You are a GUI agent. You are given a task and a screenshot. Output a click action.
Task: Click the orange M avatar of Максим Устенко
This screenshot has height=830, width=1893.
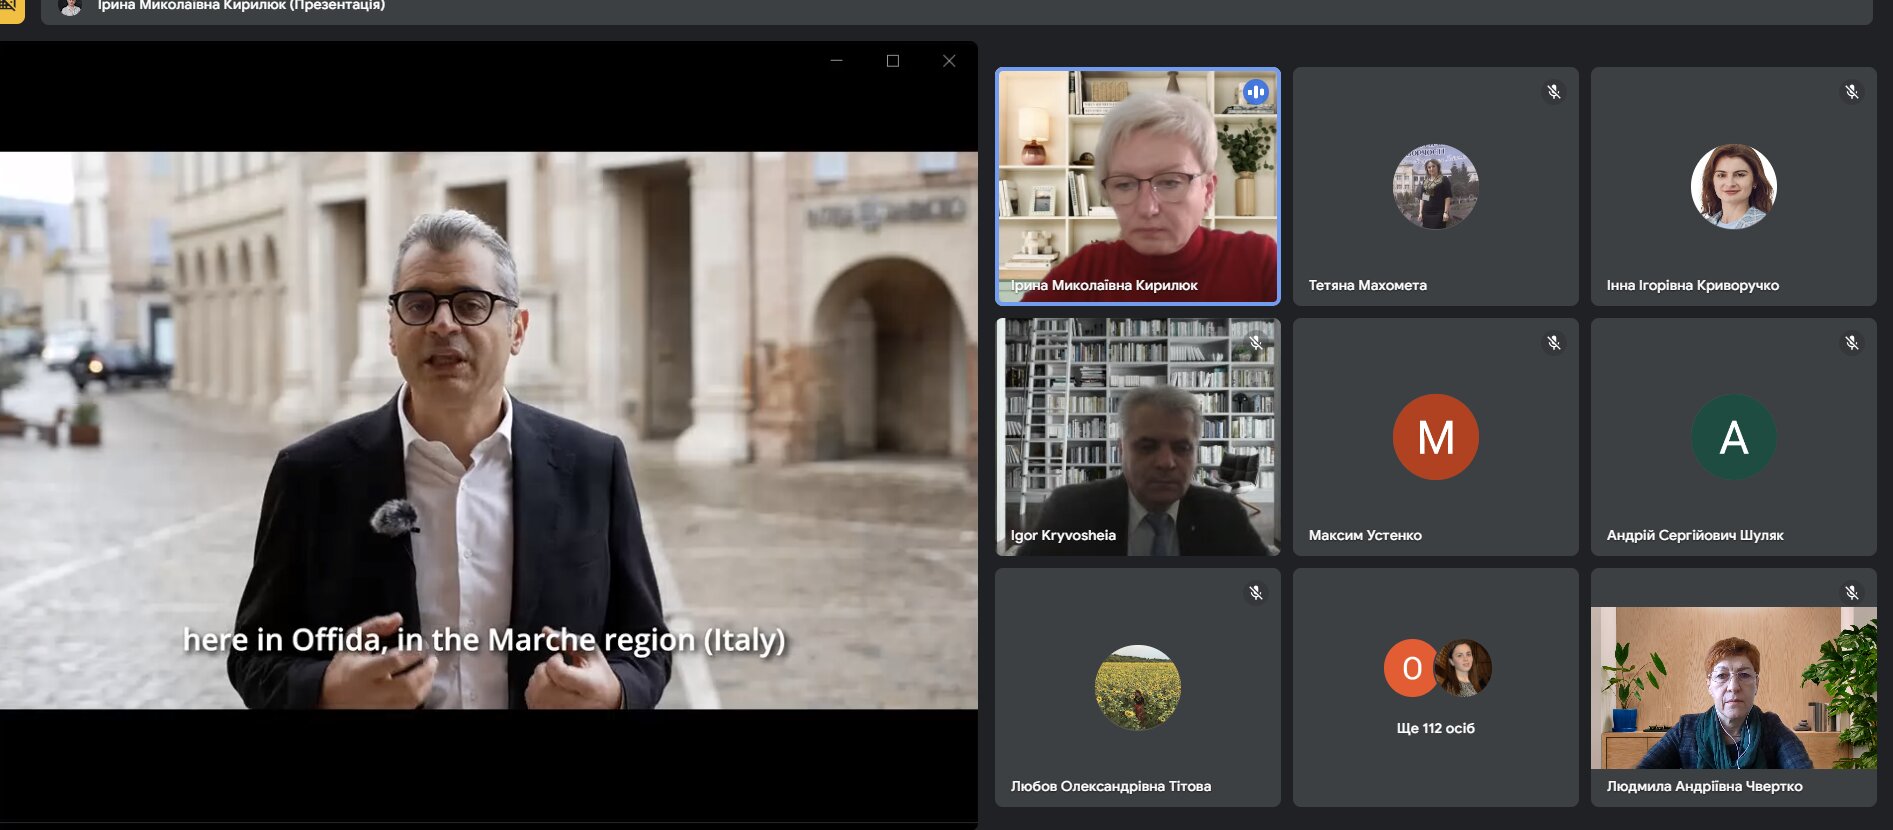(1435, 437)
